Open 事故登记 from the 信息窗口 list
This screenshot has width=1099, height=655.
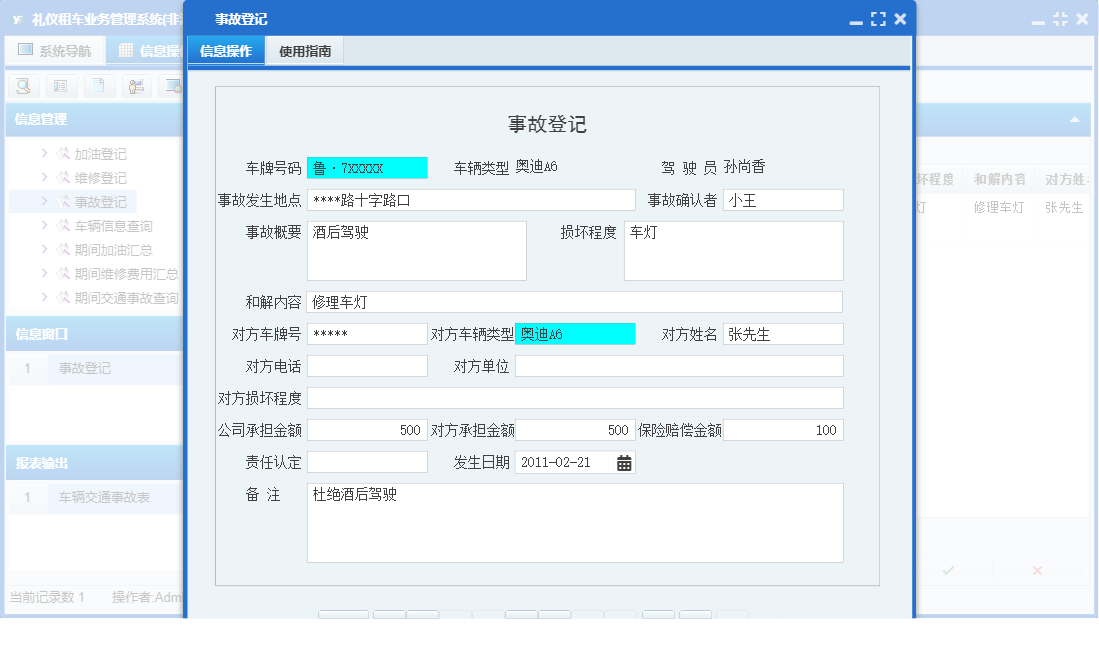83,369
